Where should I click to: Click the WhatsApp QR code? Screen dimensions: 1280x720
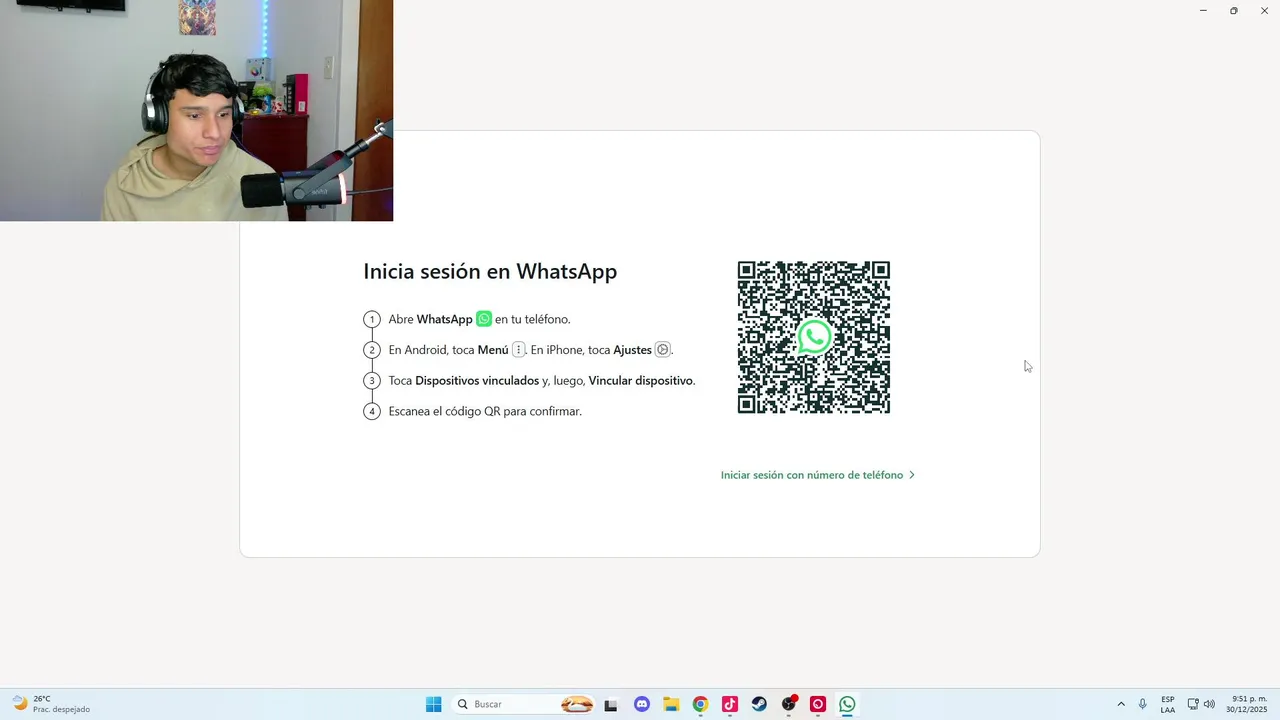(814, 337)
